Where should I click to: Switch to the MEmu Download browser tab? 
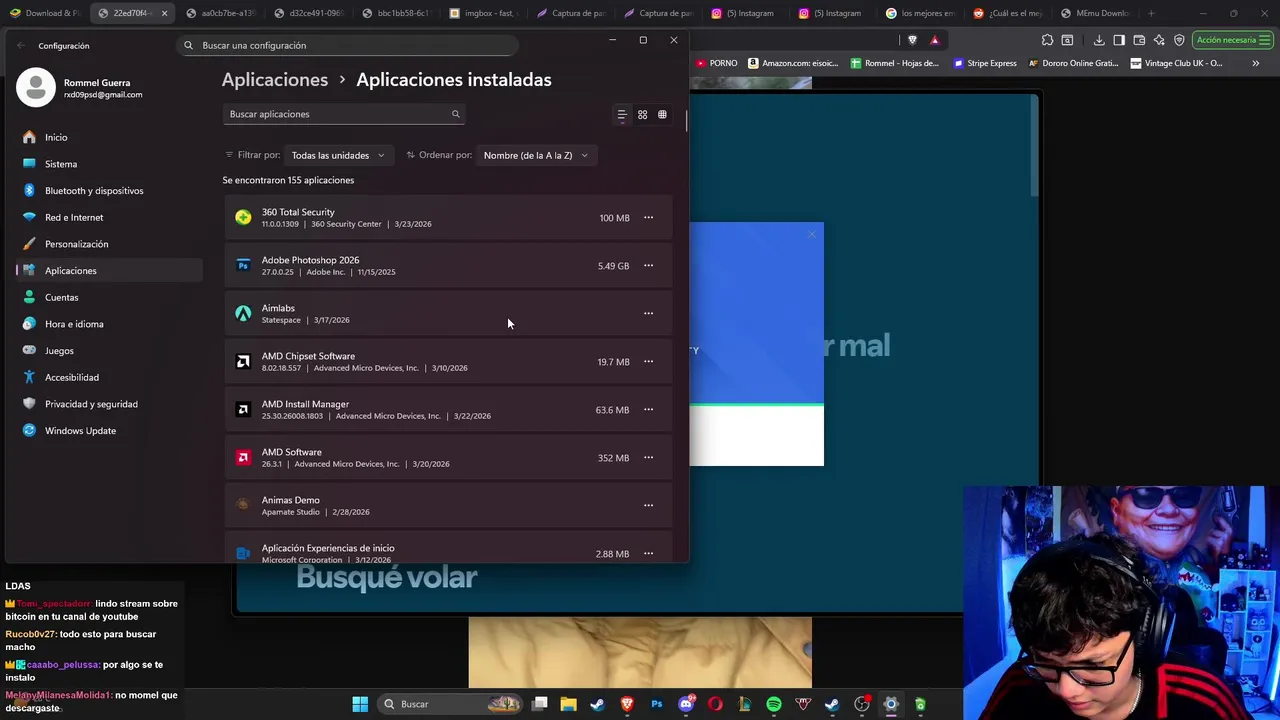1094,13
